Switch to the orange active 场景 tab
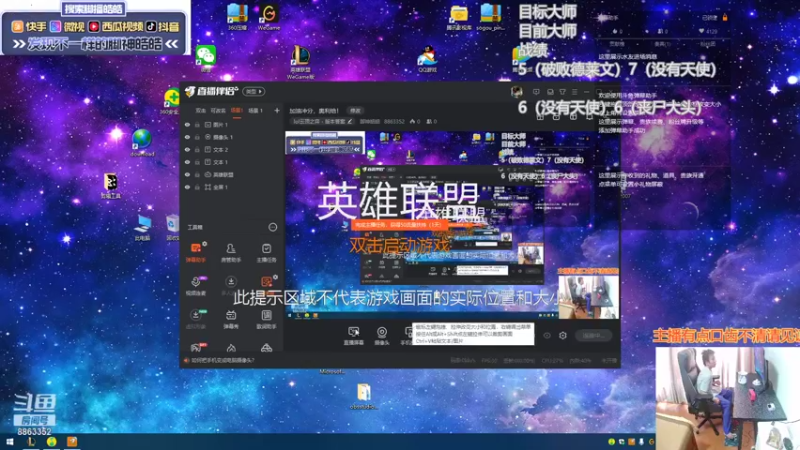The width and height of the screenshot is (800, 450). tap(236, 110)
